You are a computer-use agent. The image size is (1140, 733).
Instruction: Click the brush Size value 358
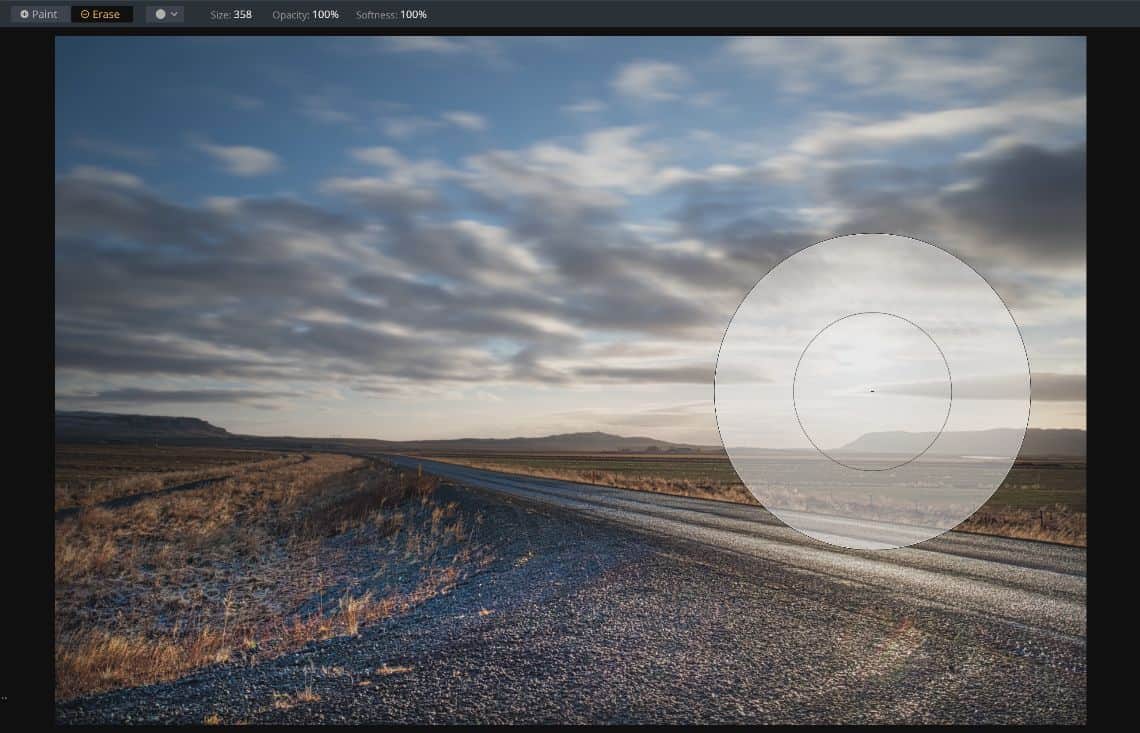pyautogui.click(x=243, y=15)
